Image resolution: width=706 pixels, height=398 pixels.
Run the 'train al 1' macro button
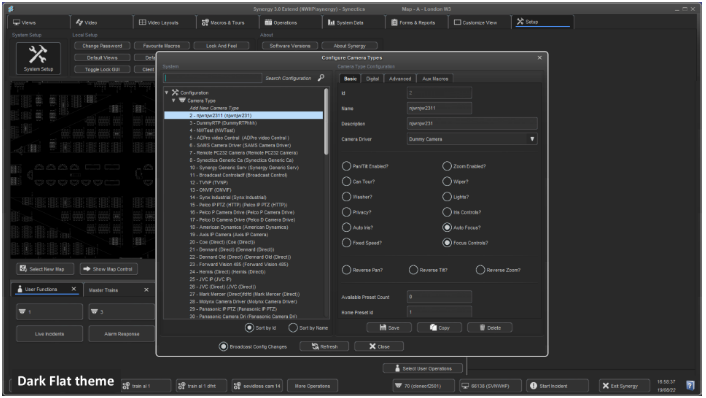pos(146,386)
